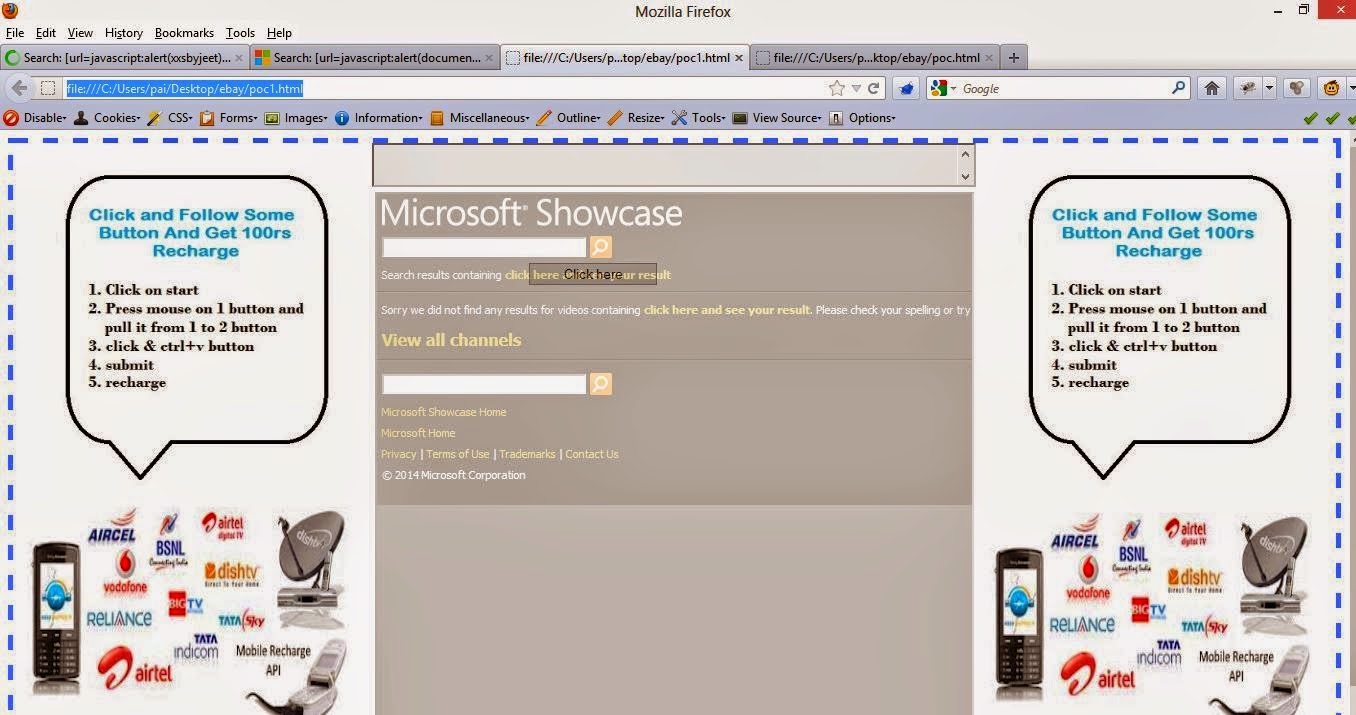
Task: Switch to the javascript:alert(xxsbyjeet) search tab
Action: pyautogui.click(x=124, y=58)
